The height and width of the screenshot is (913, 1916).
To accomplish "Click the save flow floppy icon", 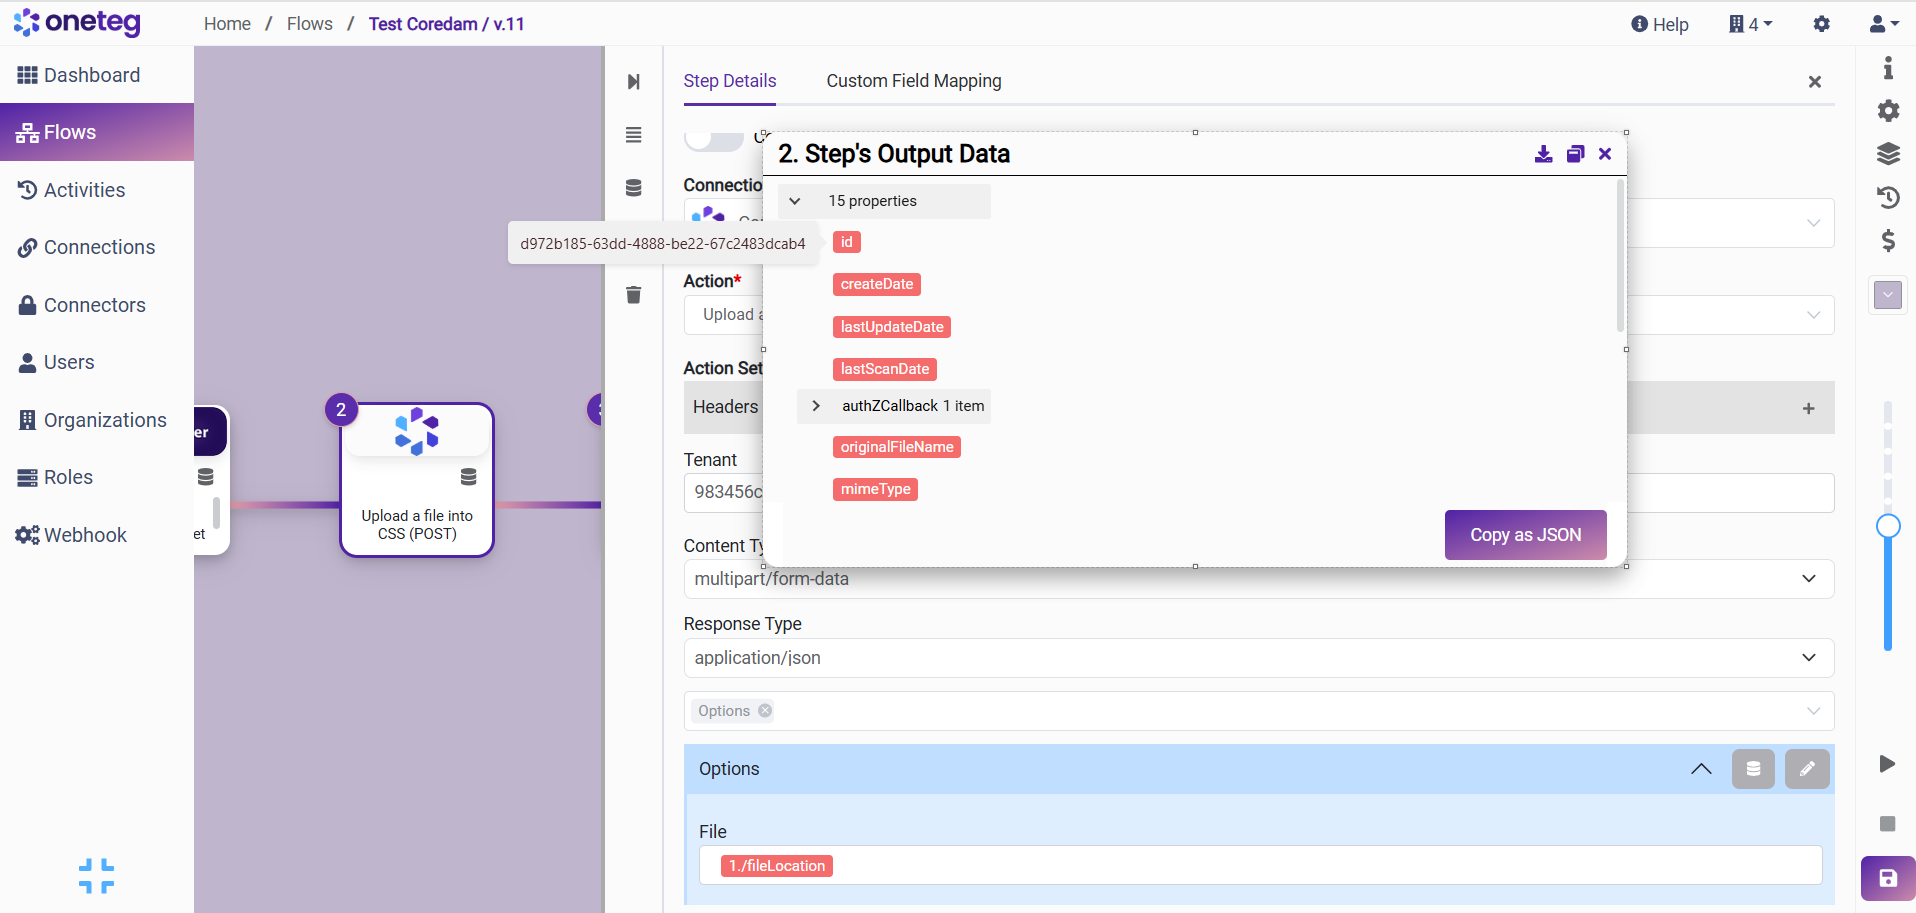I will tap(1887, 878).
